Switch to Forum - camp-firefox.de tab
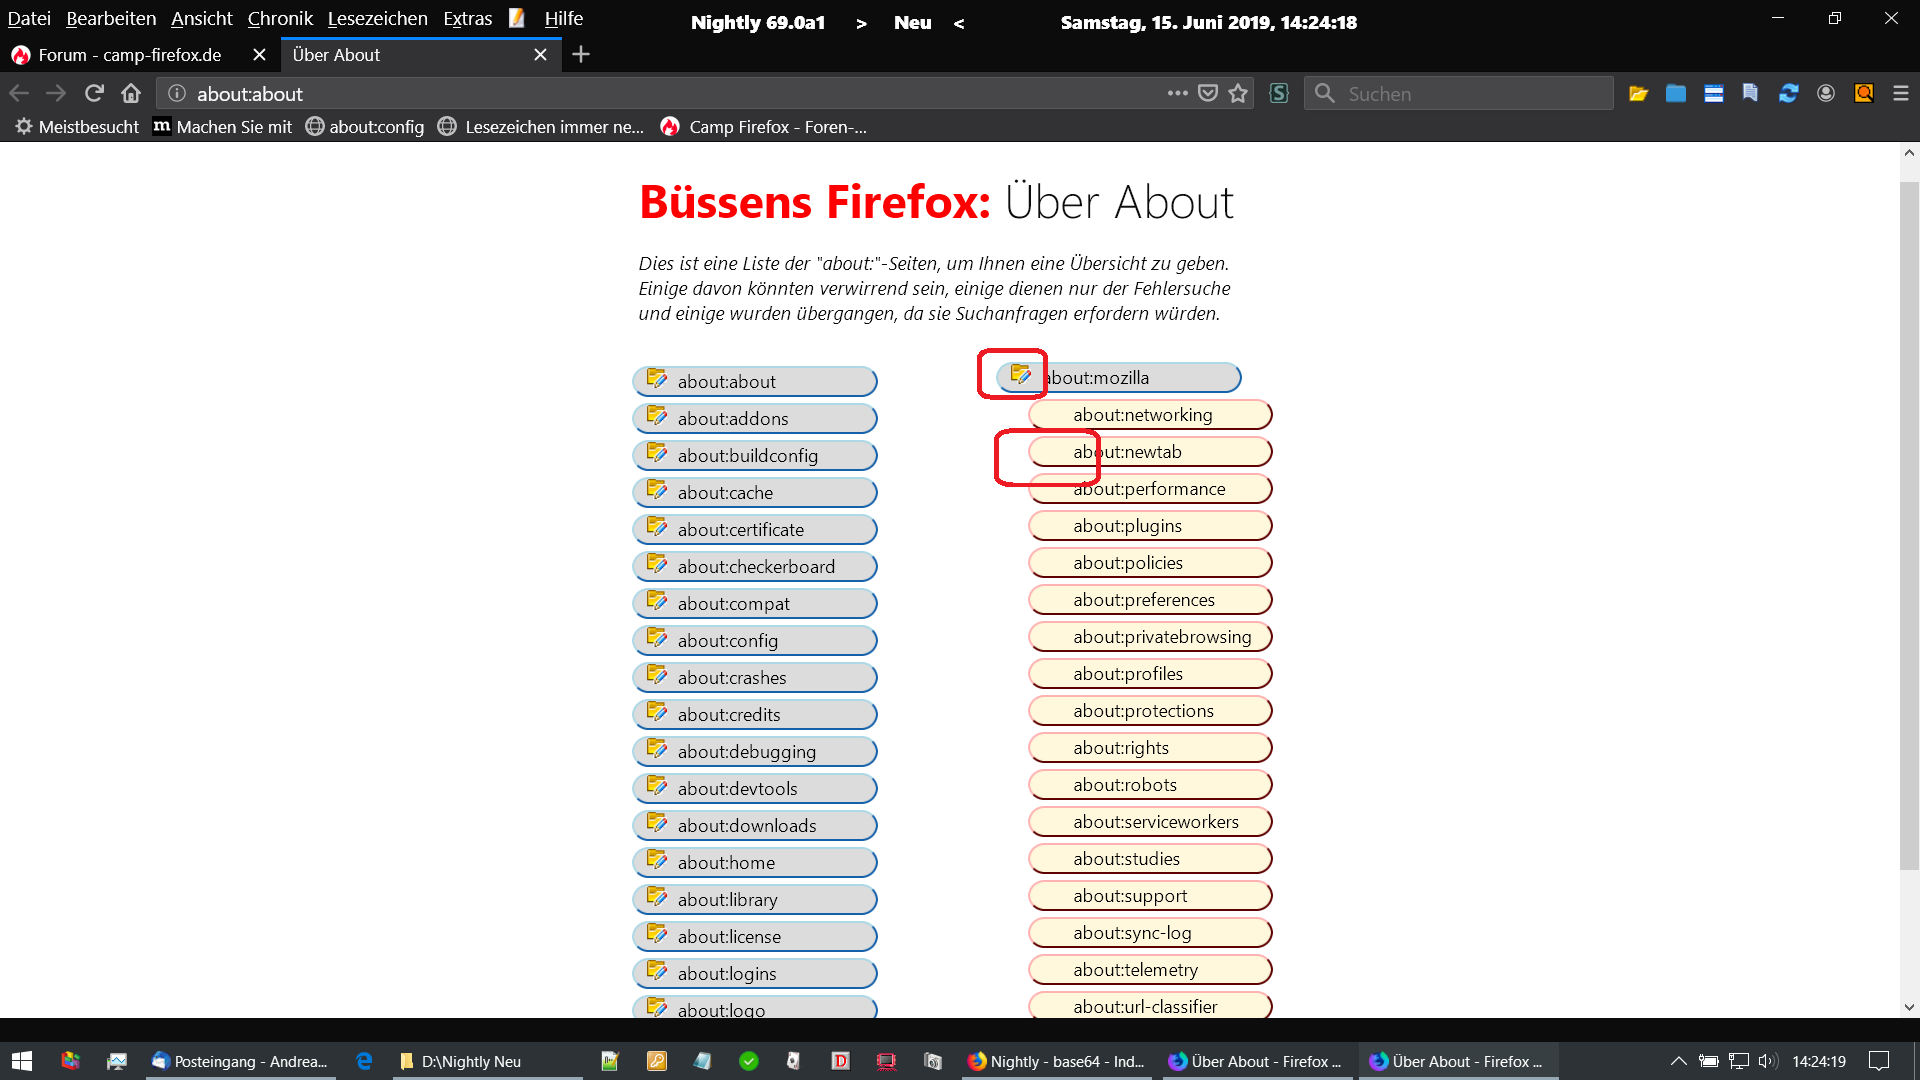Viewport: 1920px width, 1080px height. coord(130,55)
